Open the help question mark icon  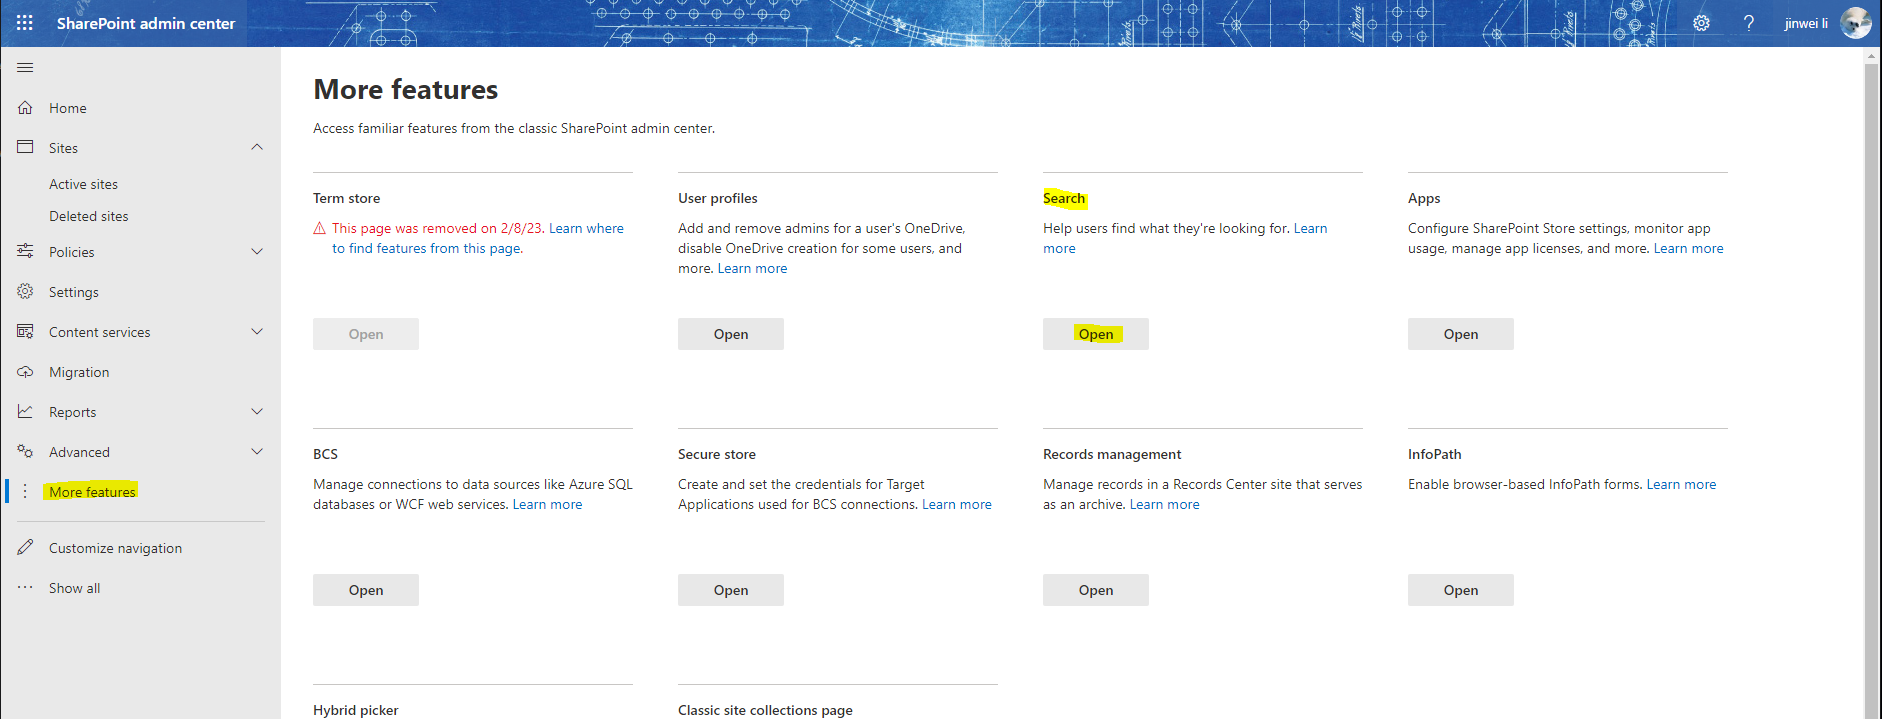tap(1748, 23)
